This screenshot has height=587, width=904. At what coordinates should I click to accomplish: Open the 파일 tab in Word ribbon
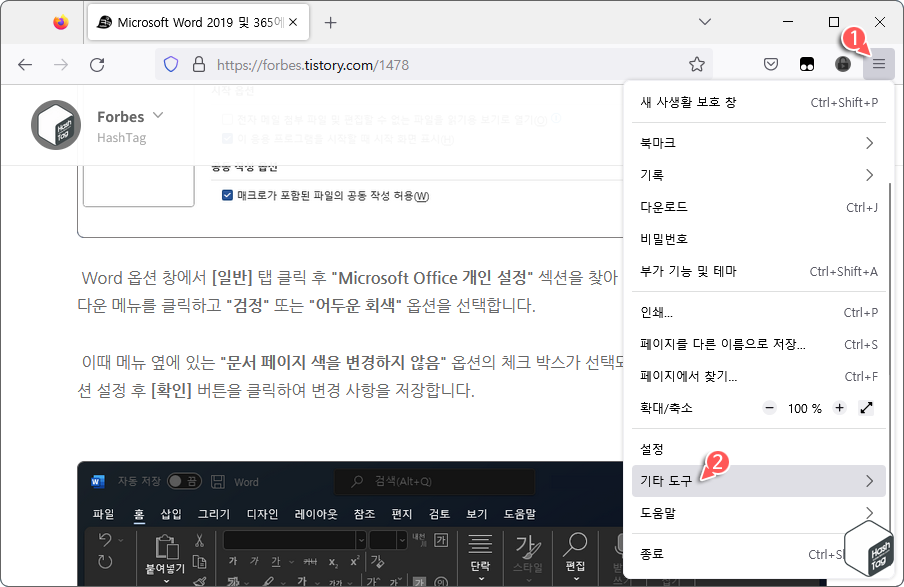(103, 513)
